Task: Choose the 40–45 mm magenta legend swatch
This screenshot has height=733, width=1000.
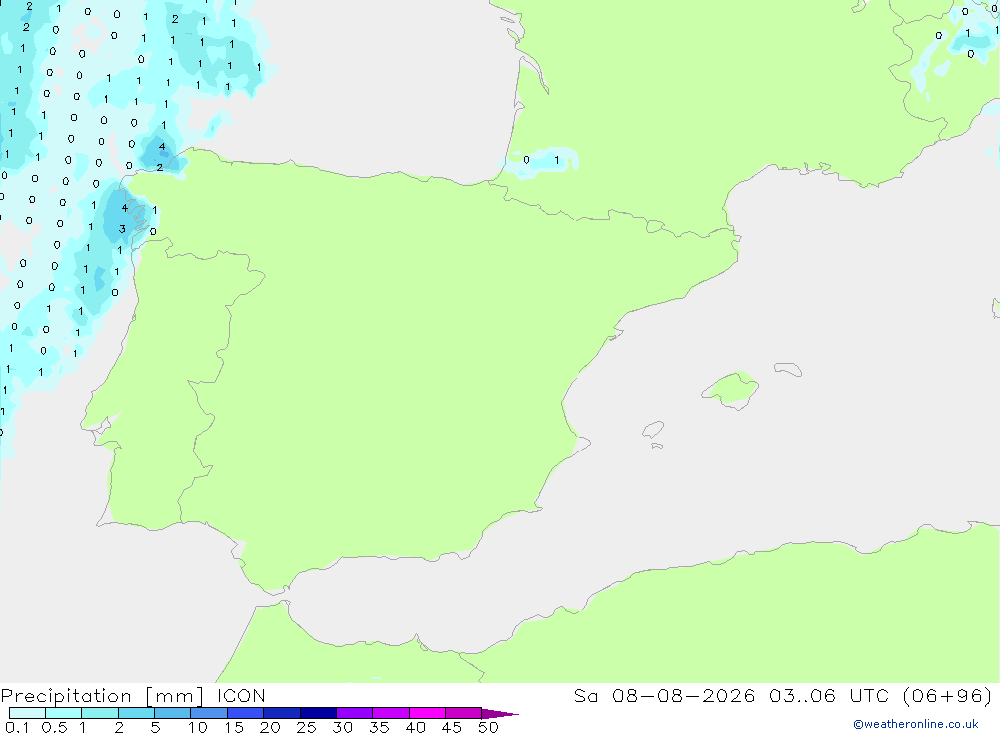Action: point(427,713)
